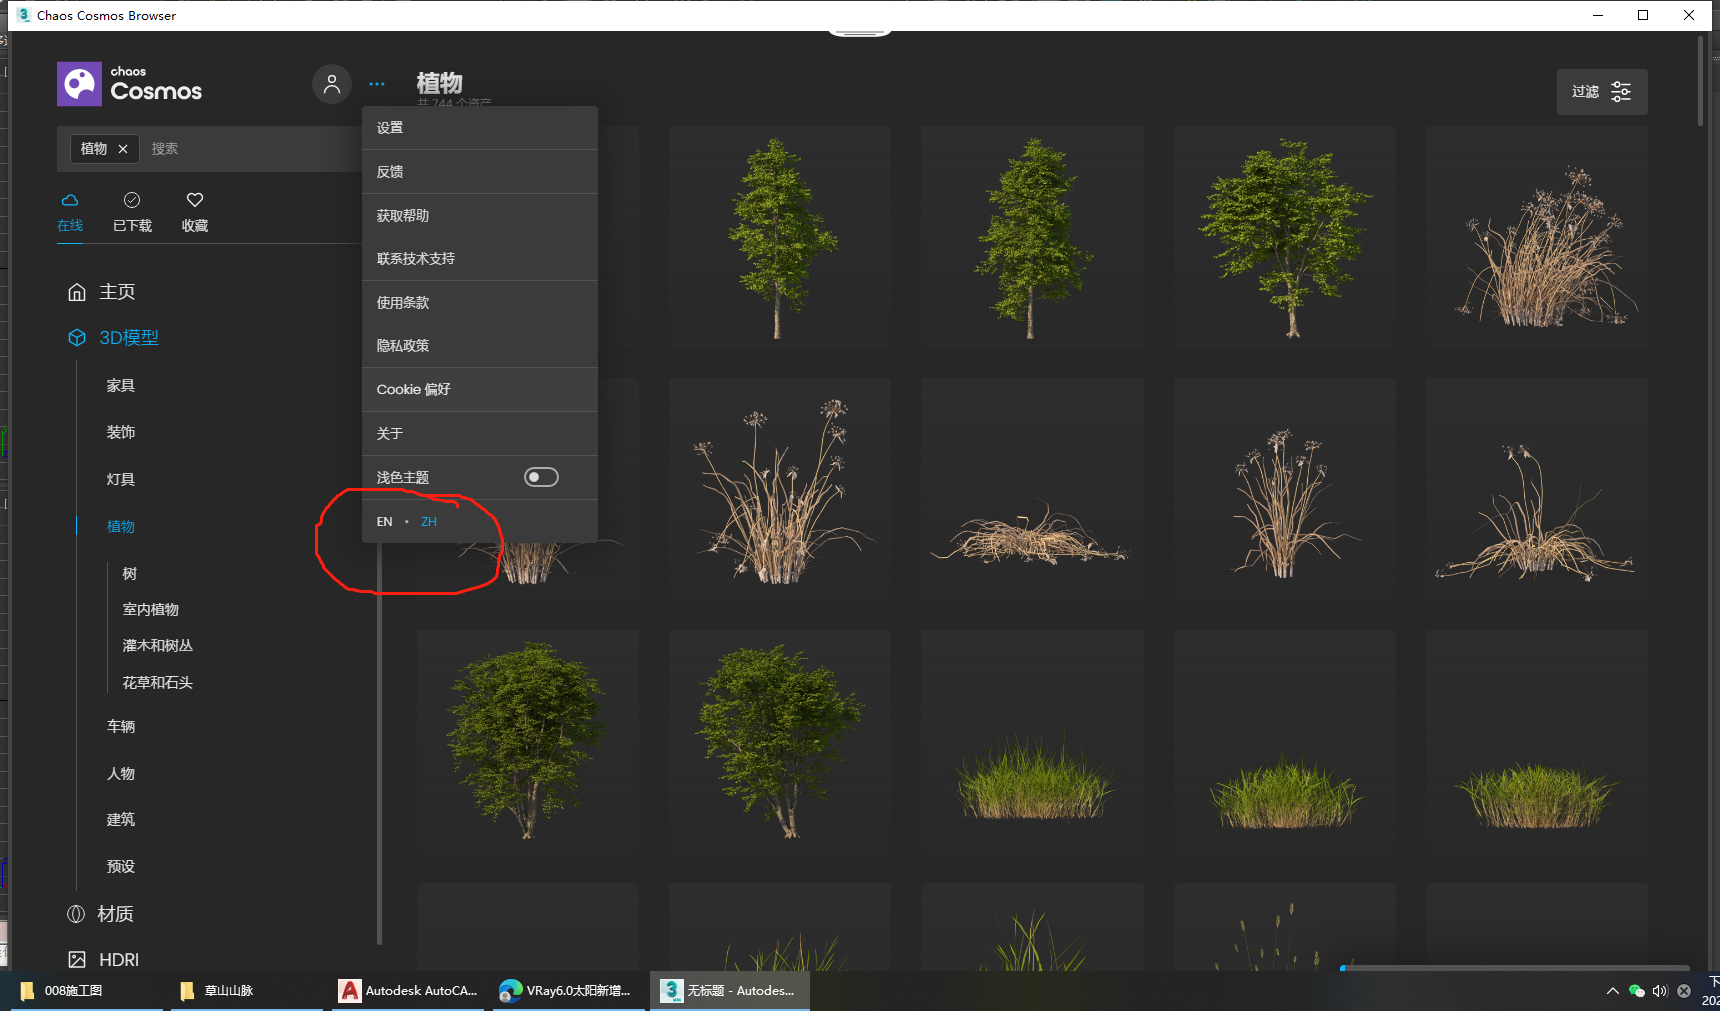Open 设置 in the menu
1720x1011 pixels.
click(480, 128)
